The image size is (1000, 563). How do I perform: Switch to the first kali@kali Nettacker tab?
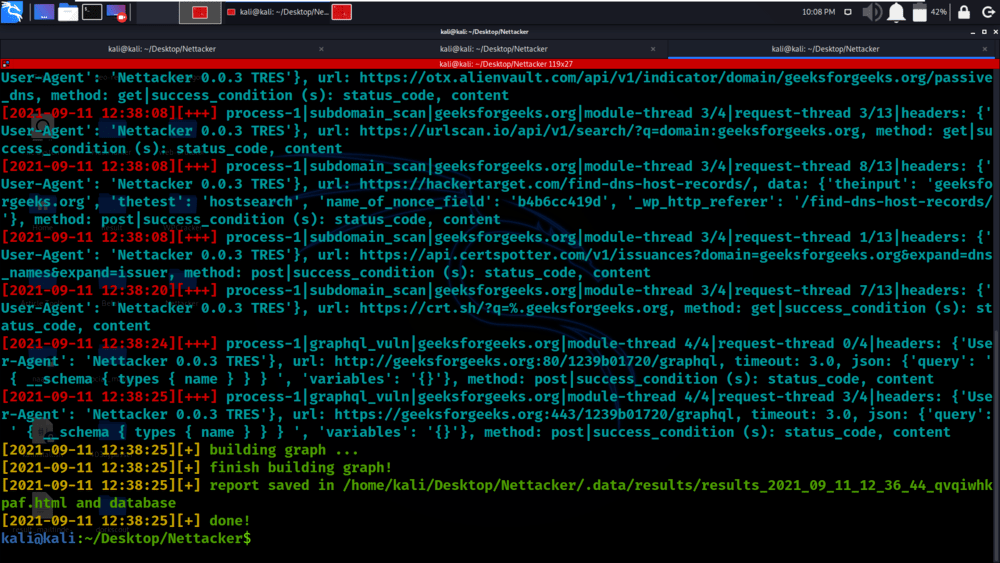pyautogui.click(x=162, y=49)
